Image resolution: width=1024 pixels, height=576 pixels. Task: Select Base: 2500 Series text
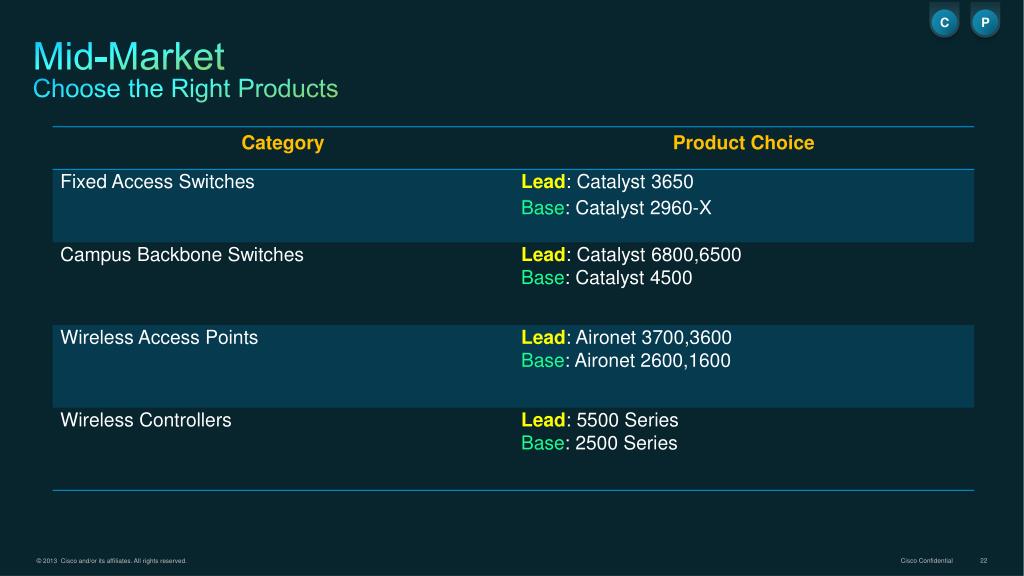(x=599, y=443)
